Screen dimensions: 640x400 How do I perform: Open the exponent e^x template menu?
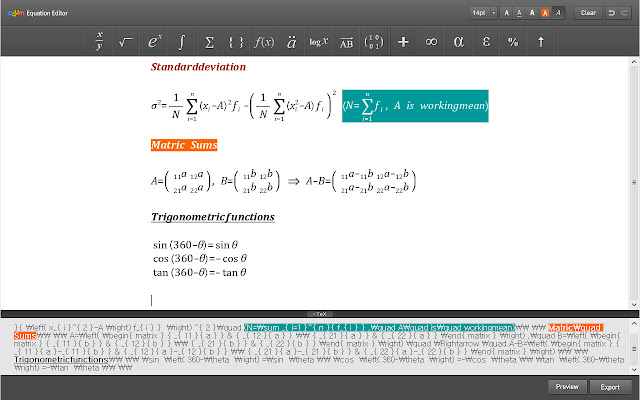(x=154, y=41)
